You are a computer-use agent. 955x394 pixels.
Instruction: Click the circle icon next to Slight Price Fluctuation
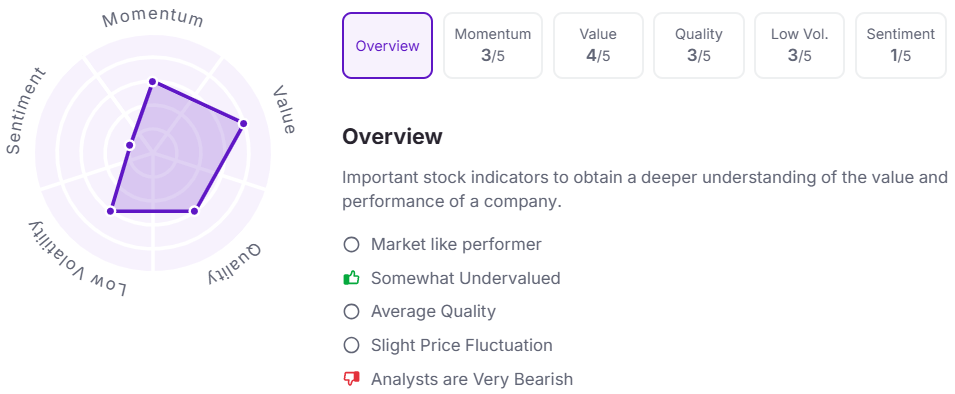(351, 346)
